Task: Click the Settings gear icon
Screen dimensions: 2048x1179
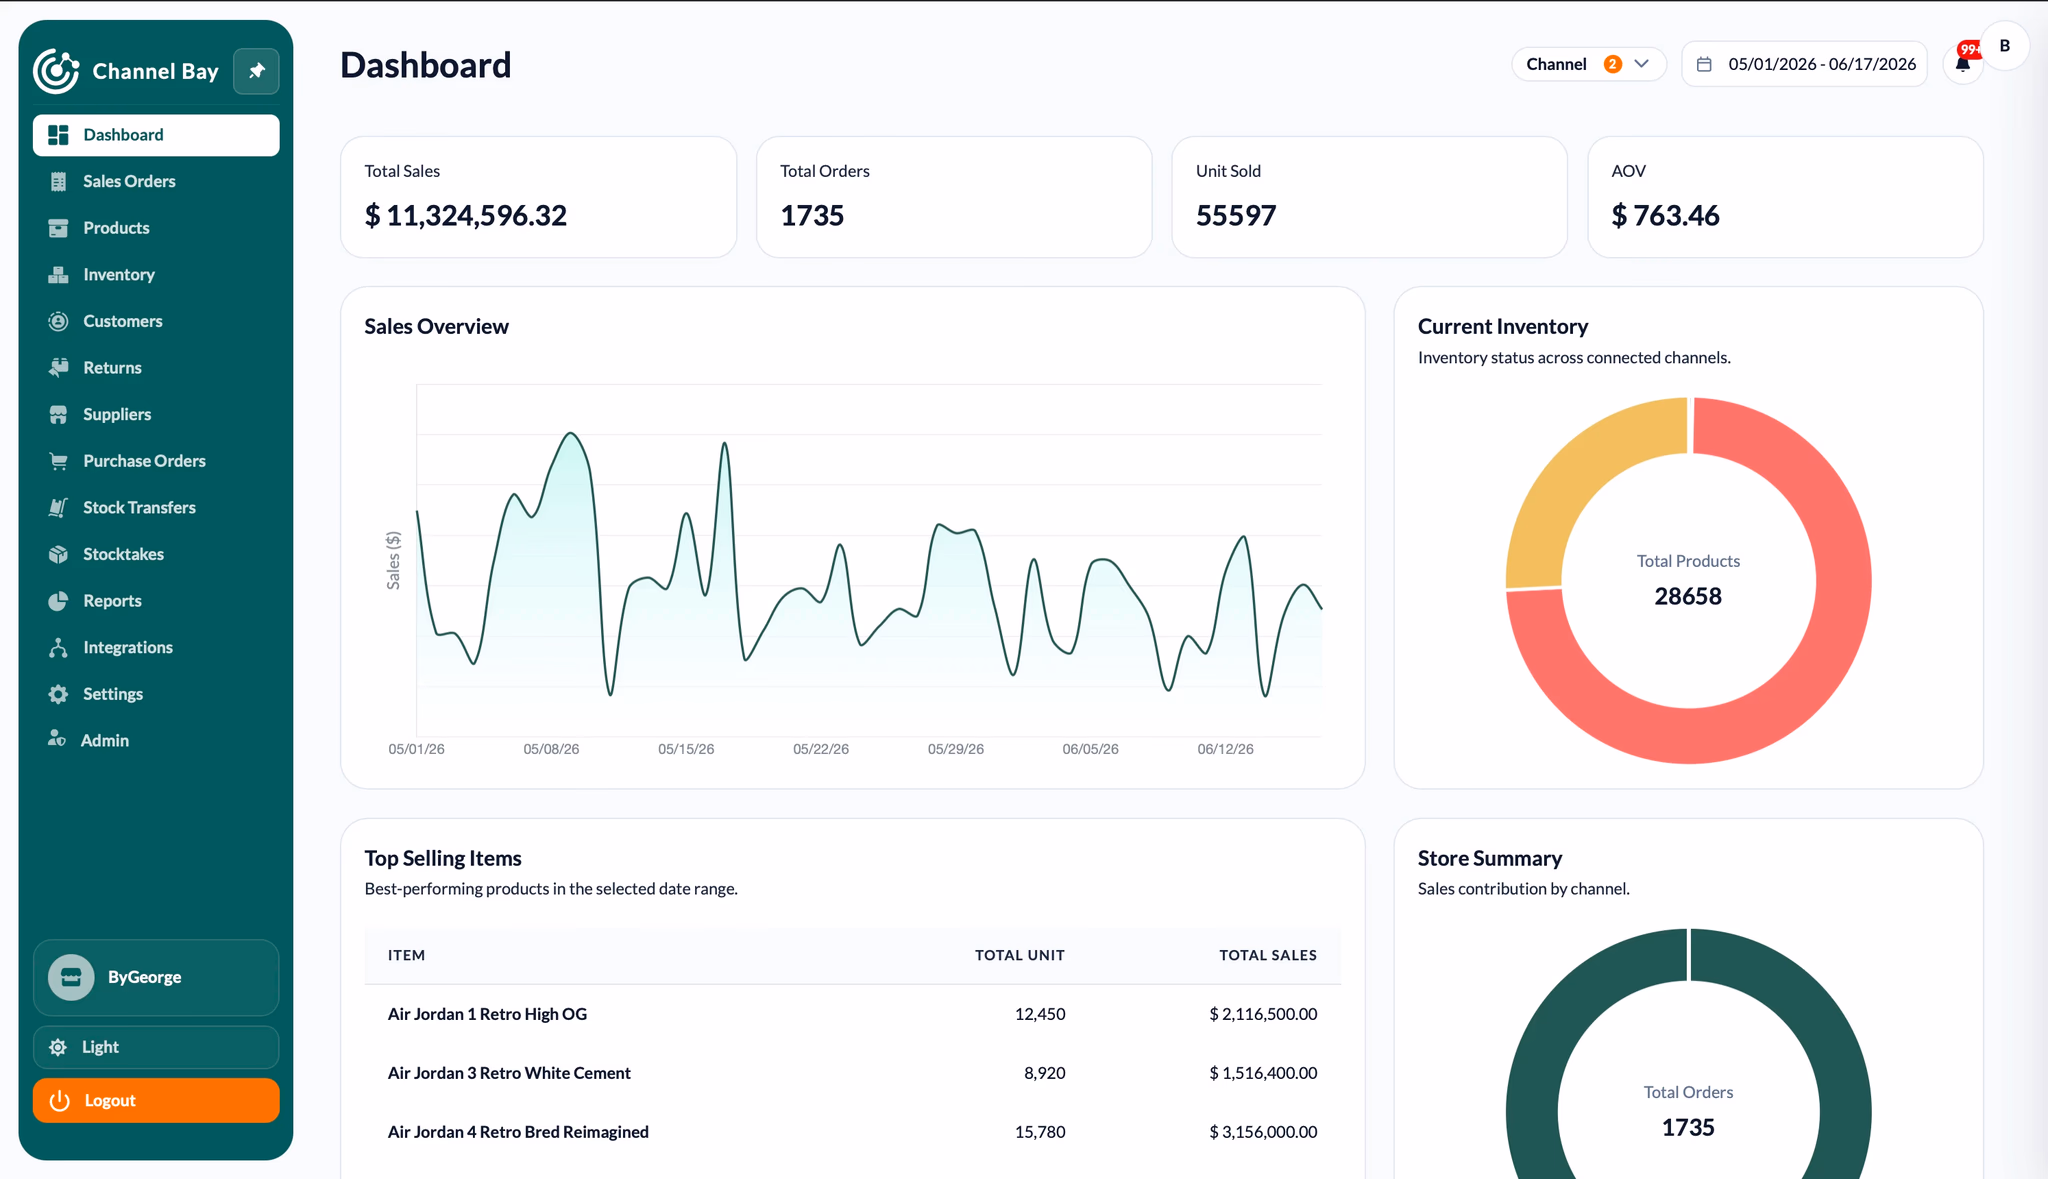Action: pos(58,694)
